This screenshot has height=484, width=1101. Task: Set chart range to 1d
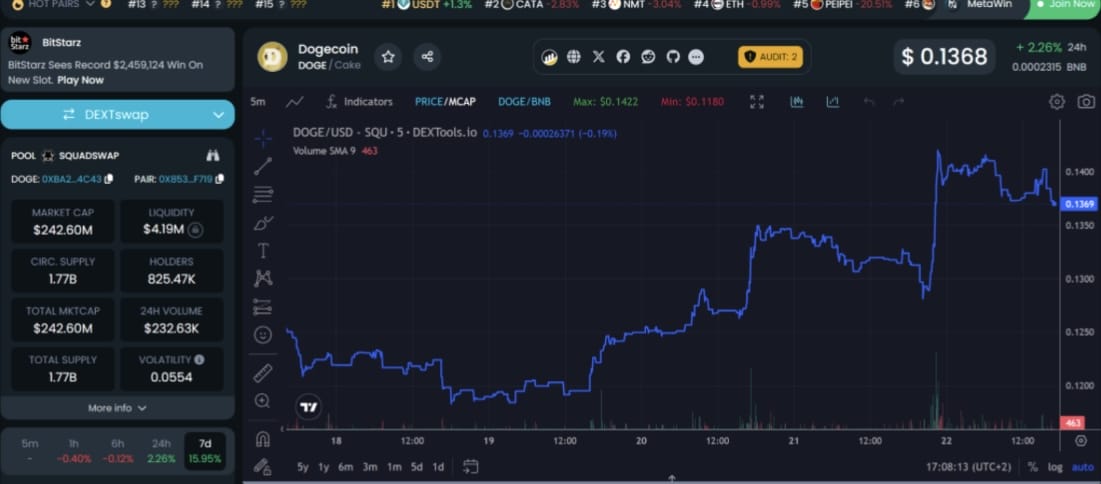click(437, 466)
